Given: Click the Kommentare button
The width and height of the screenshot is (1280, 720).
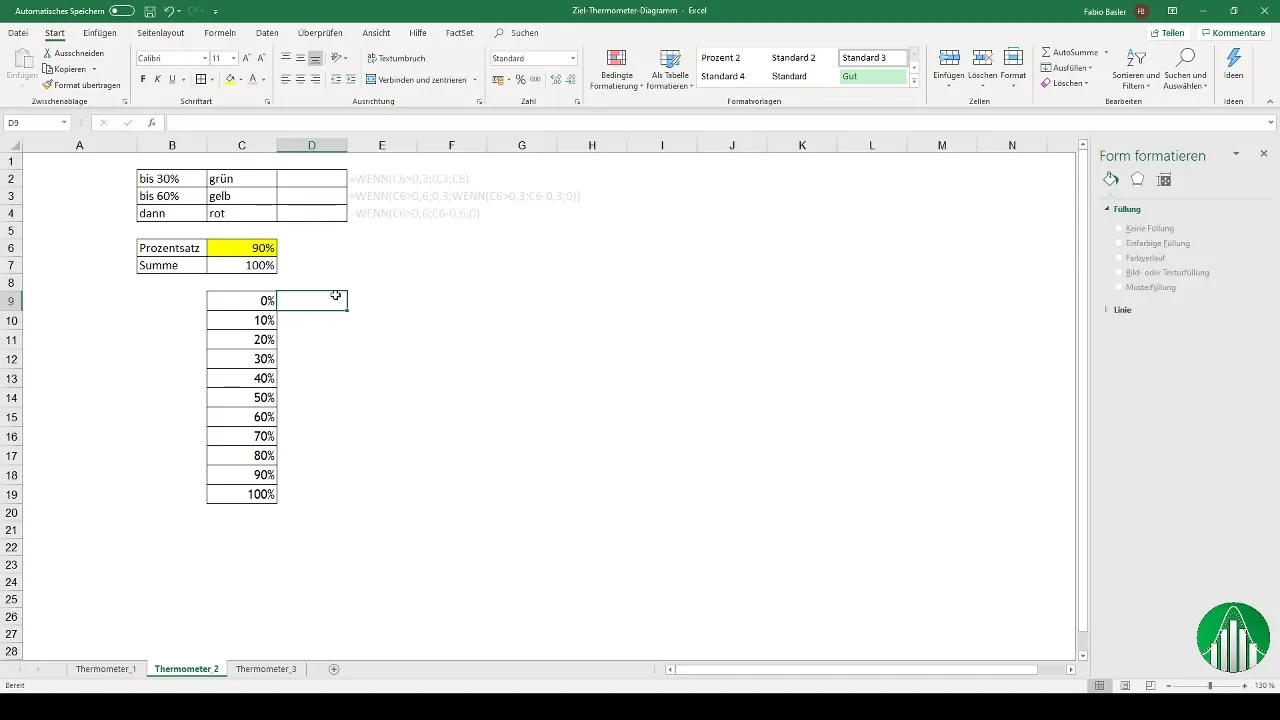Looking at the screenshot, I should (1233, 33).
